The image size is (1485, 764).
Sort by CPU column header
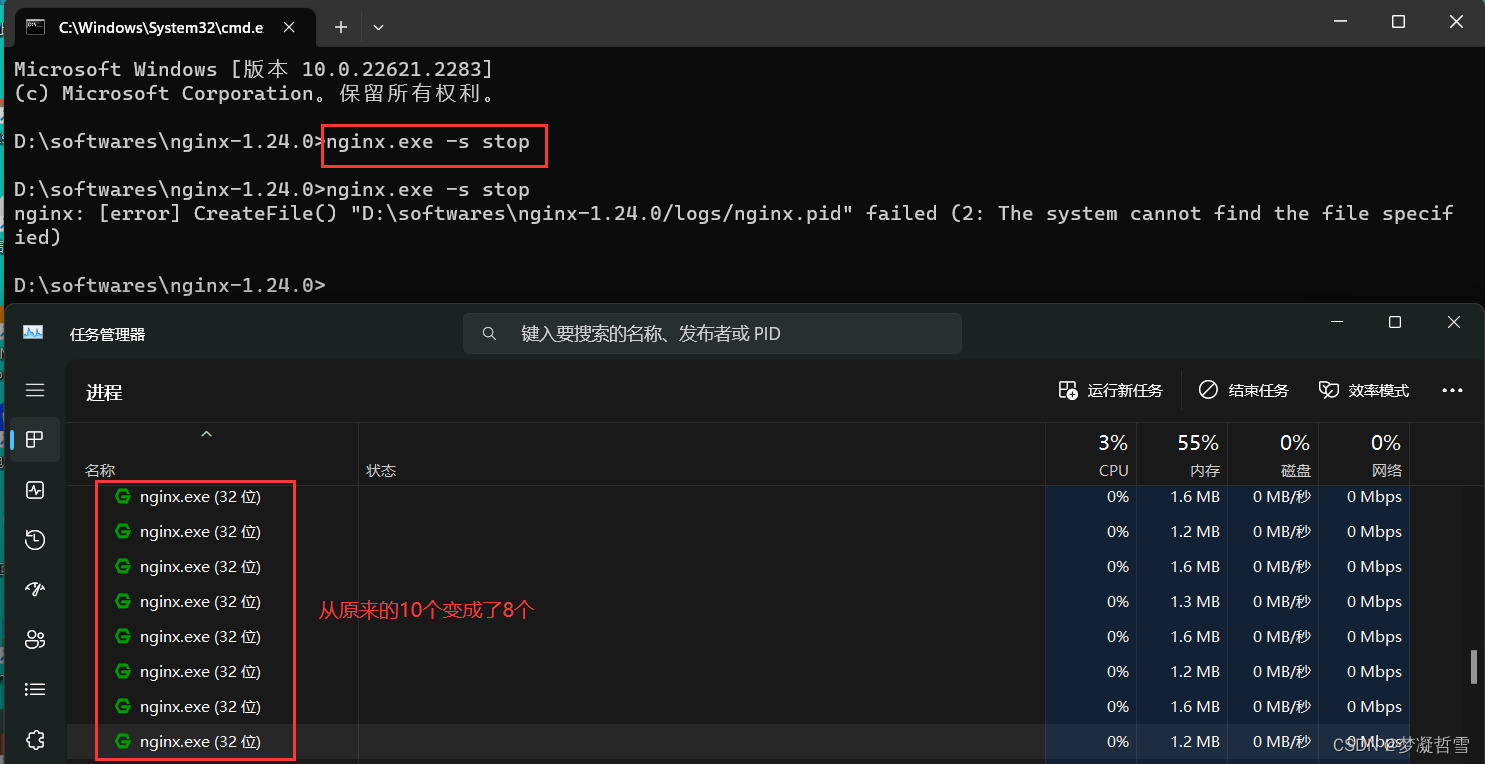point(1091,455)
